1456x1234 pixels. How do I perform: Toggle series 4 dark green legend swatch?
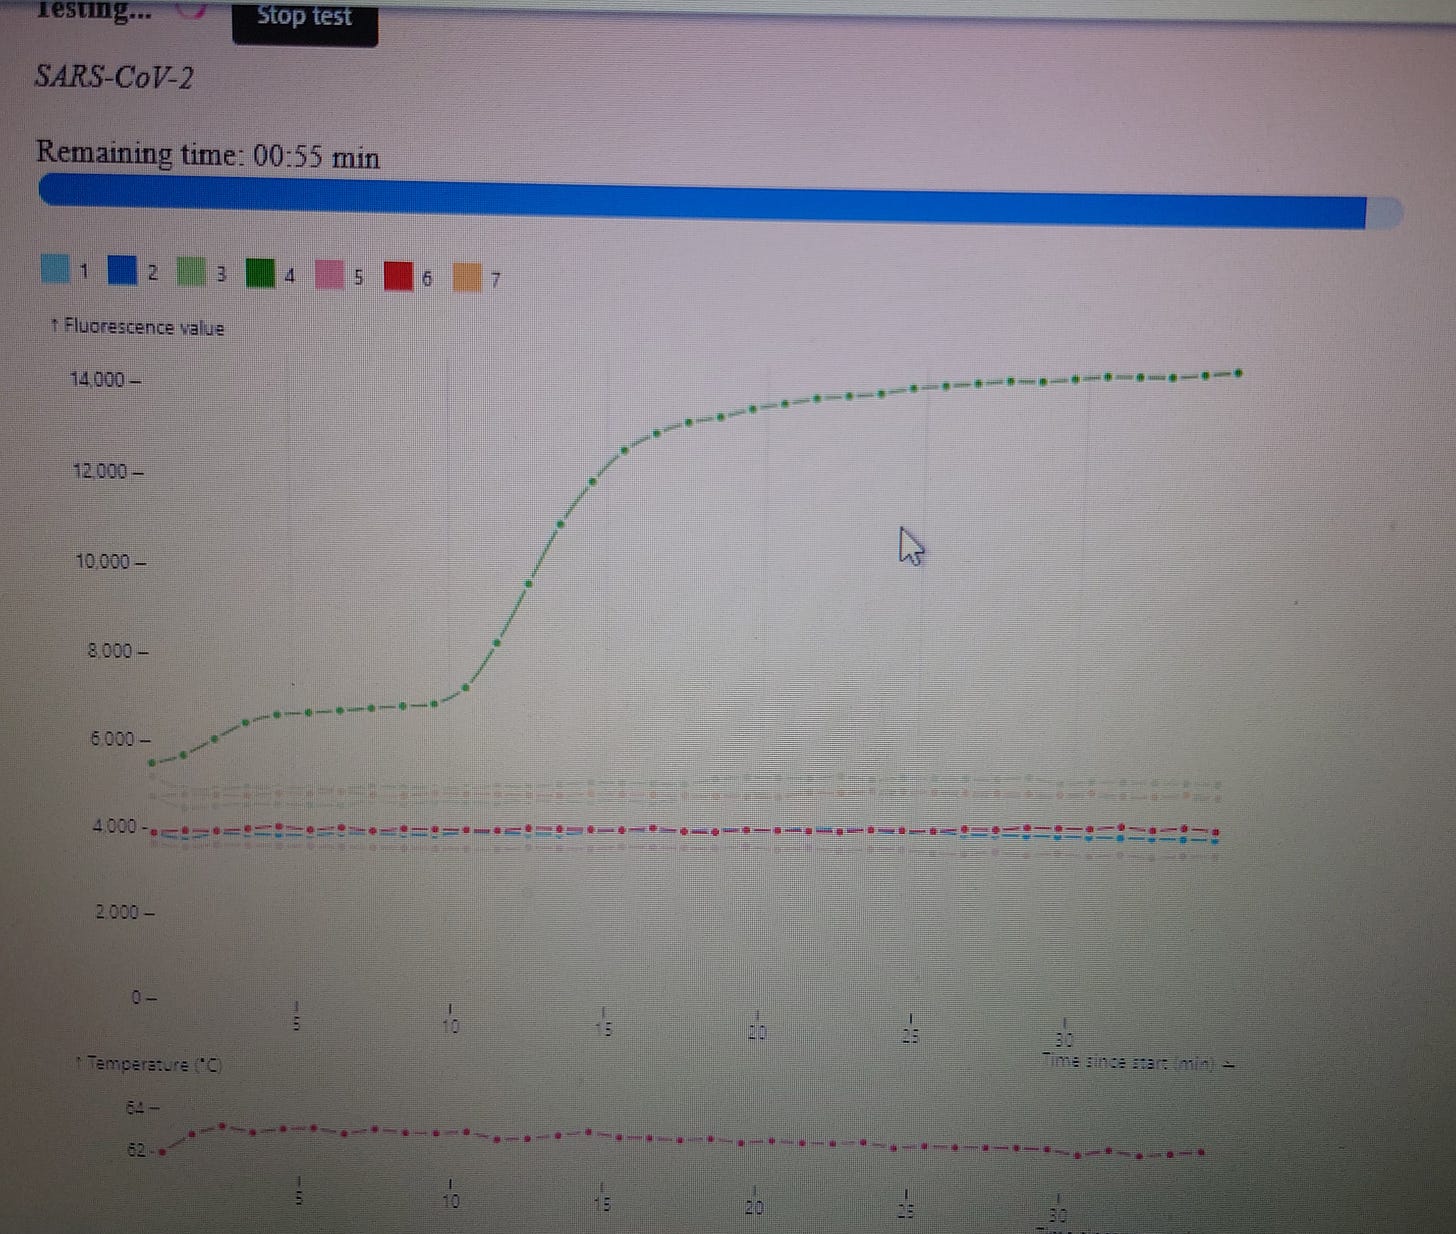coord(260,272)
